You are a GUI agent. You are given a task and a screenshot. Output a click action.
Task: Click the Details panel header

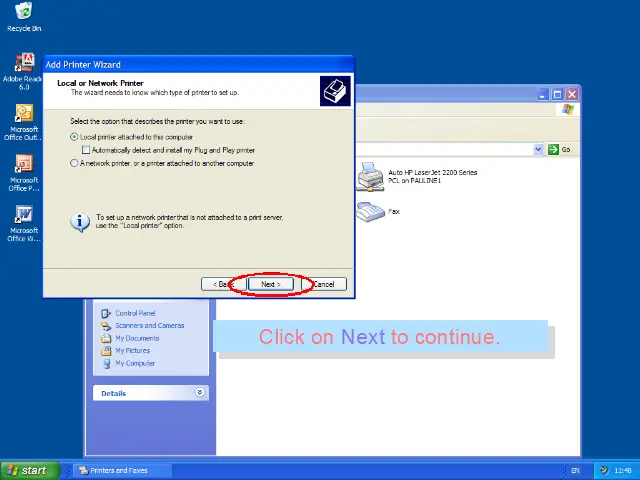[x=151, y=393]
